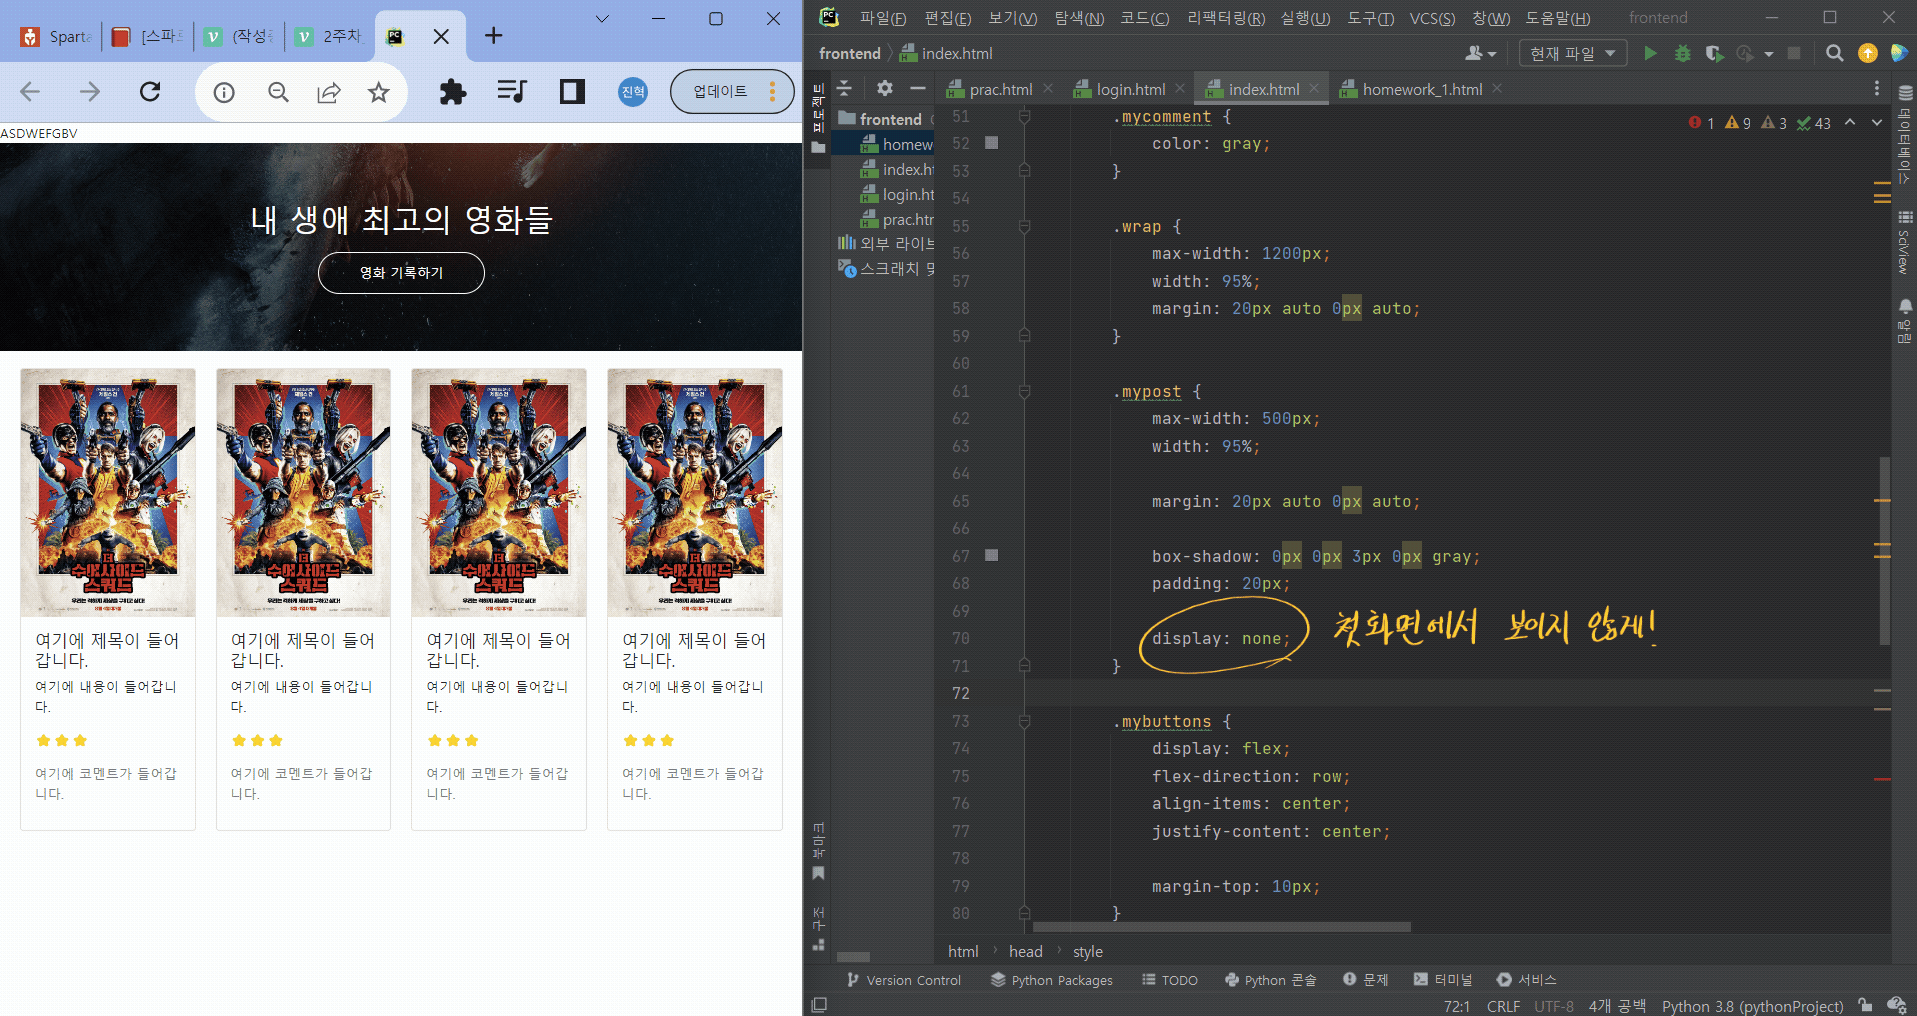Screen dimensions: 1917x1016
Task: Switch to Sparta Chrome tab
Action: tap(58, 37)
